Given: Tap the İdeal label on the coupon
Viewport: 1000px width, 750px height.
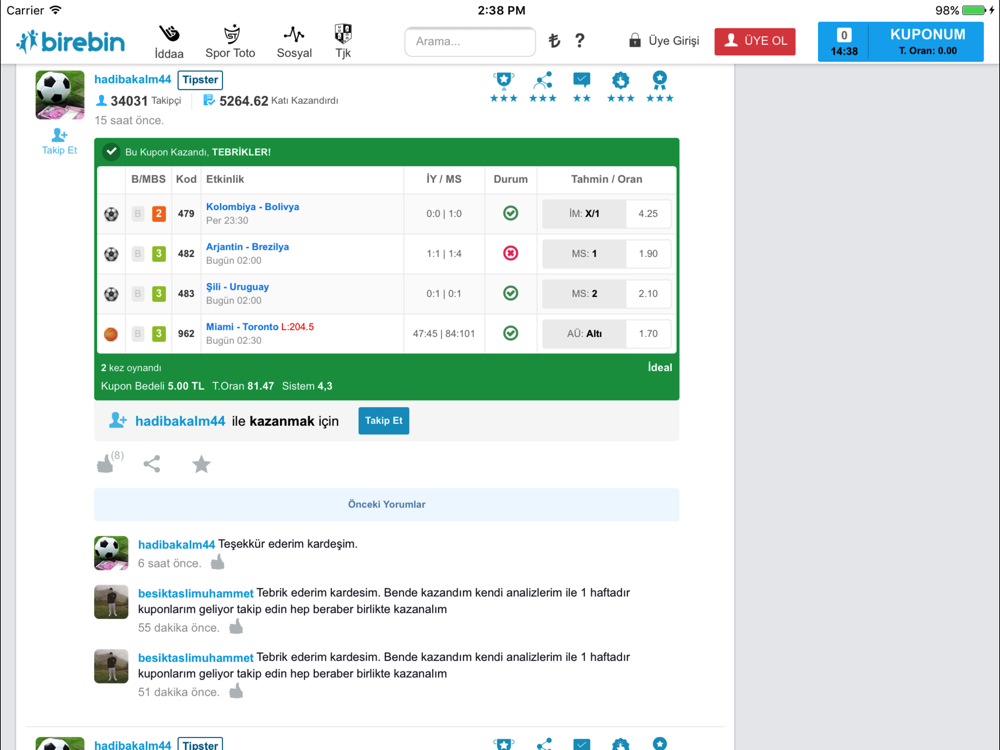Looking at the screenshot, I should tap(660, 367).
